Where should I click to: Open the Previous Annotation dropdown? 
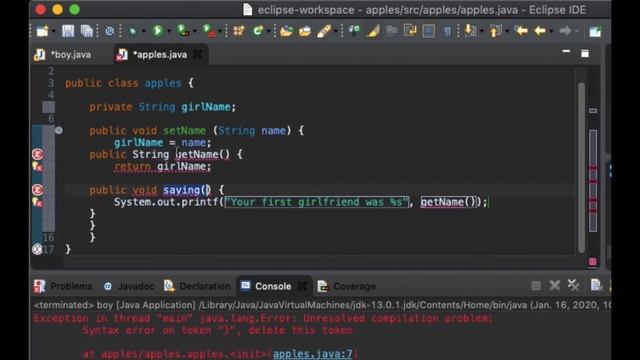[x=507, y=31]
